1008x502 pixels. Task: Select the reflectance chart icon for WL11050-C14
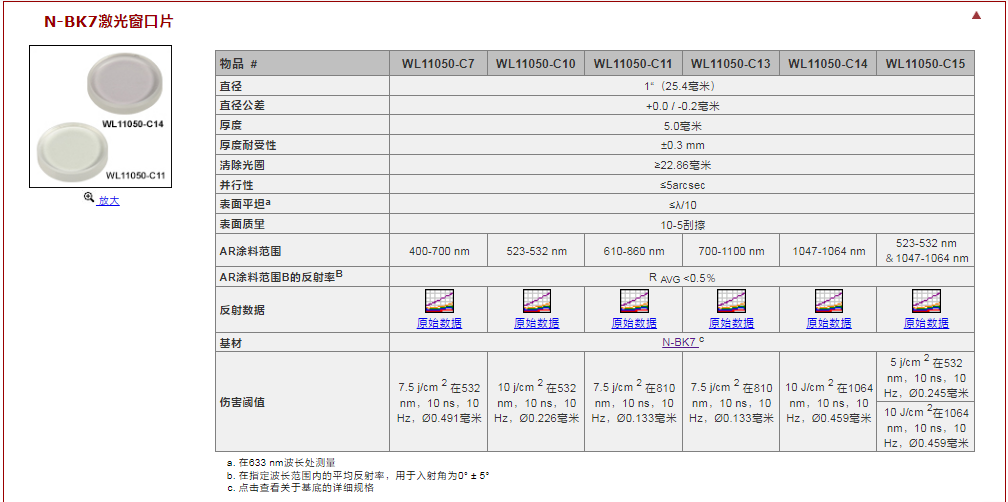pos(828,301)
